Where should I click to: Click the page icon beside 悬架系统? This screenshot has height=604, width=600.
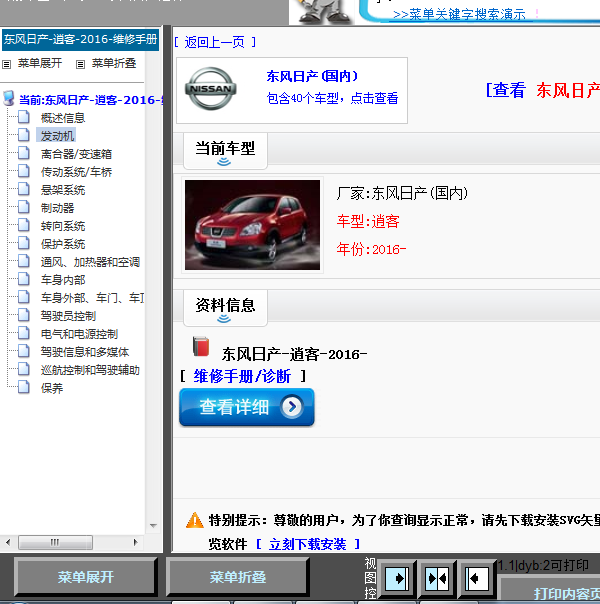point(23,190)
